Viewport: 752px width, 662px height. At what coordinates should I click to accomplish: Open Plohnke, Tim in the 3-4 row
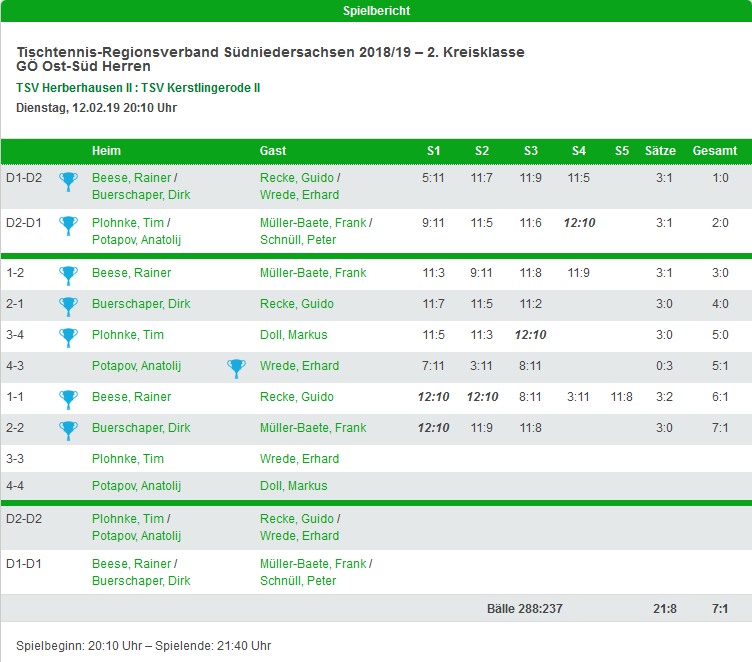[128, 335]
